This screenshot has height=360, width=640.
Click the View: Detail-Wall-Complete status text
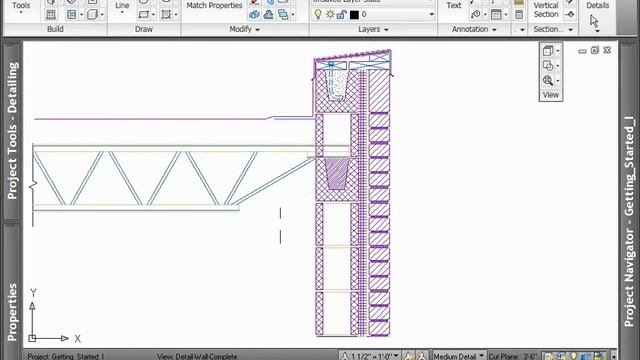[x=197, y=356]
